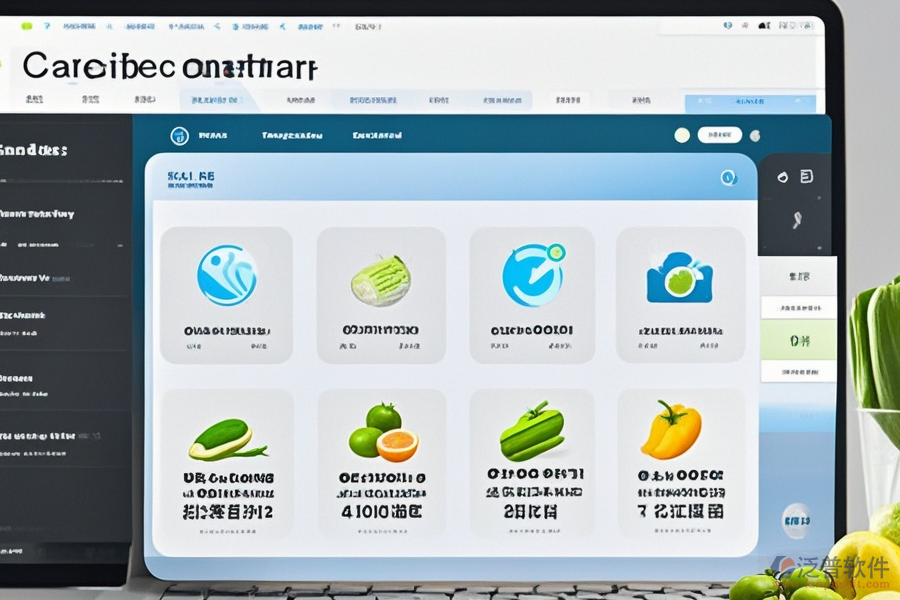Click the blue circular icon in panel header
The image size is (900, 600).
(x=728, y=178)
